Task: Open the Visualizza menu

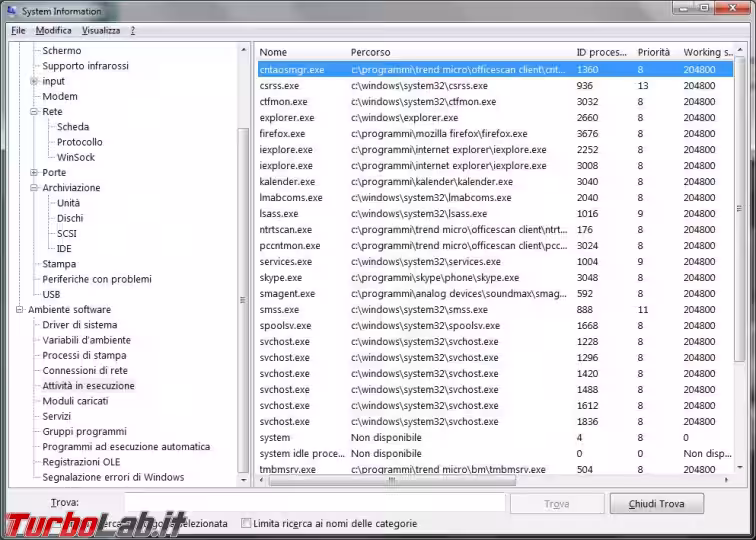Action: click(x=101, y=30)
